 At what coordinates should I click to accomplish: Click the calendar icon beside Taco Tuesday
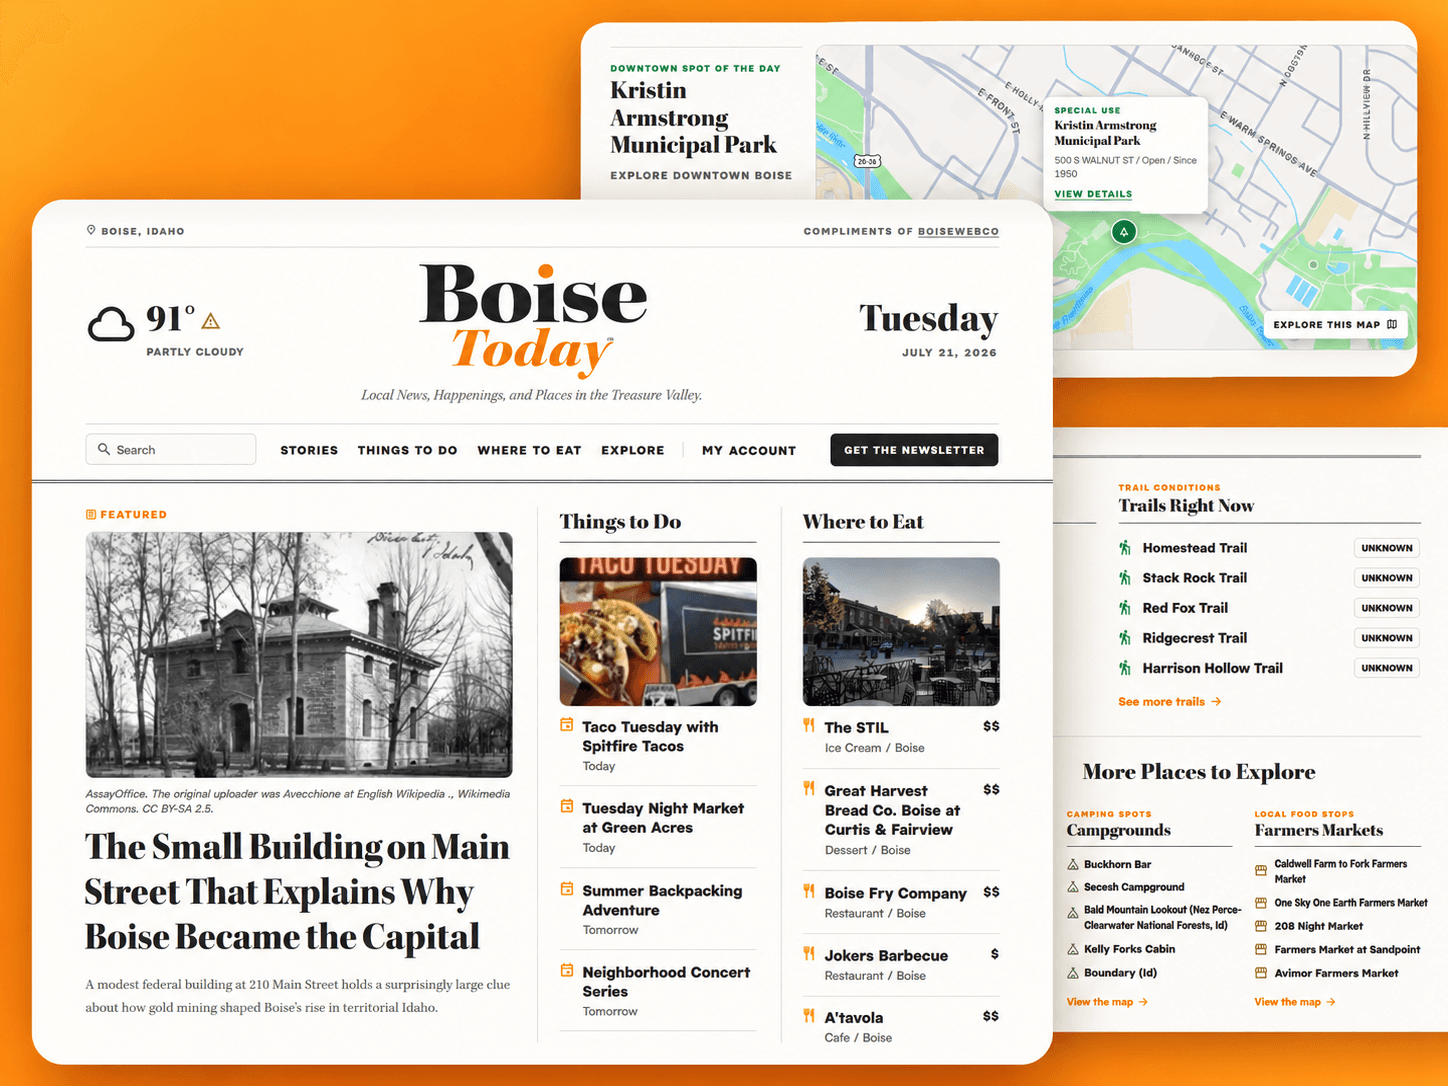tap(567, 725)
